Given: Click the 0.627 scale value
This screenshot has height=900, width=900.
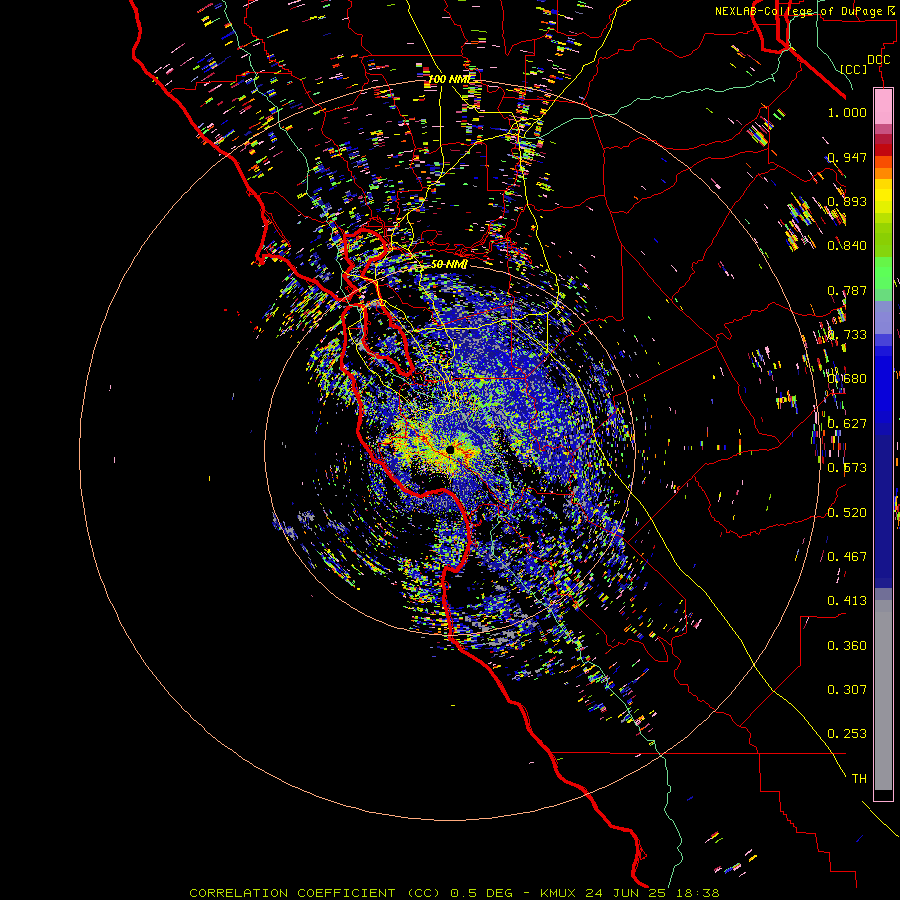Looking at the screenshot, I should [847, 424].
